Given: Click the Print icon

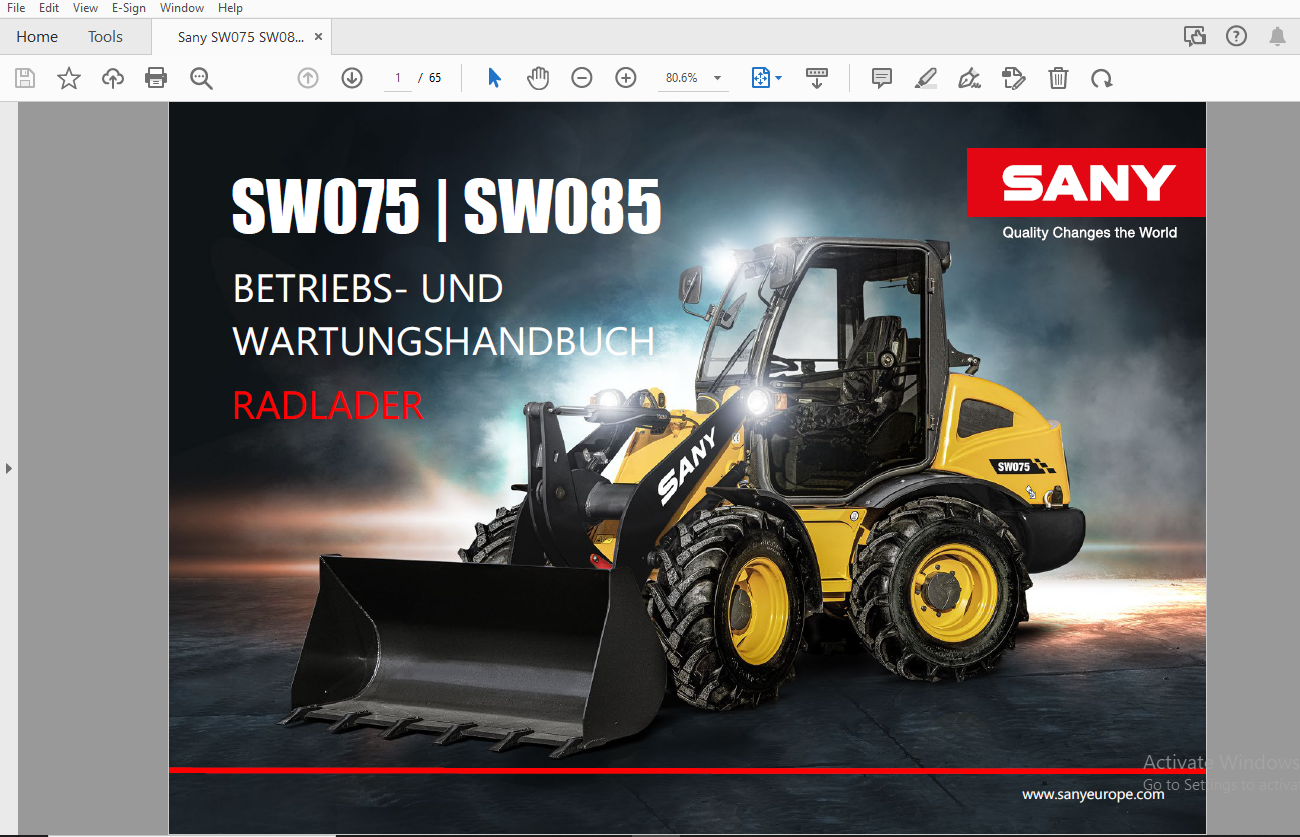Looking at the screenshot, I should [x=156, y=78].
